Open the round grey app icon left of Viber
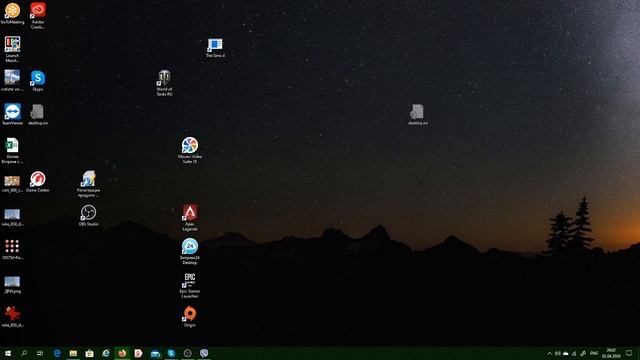The height and width of the screenshot is (360, 640). (188, 353)
